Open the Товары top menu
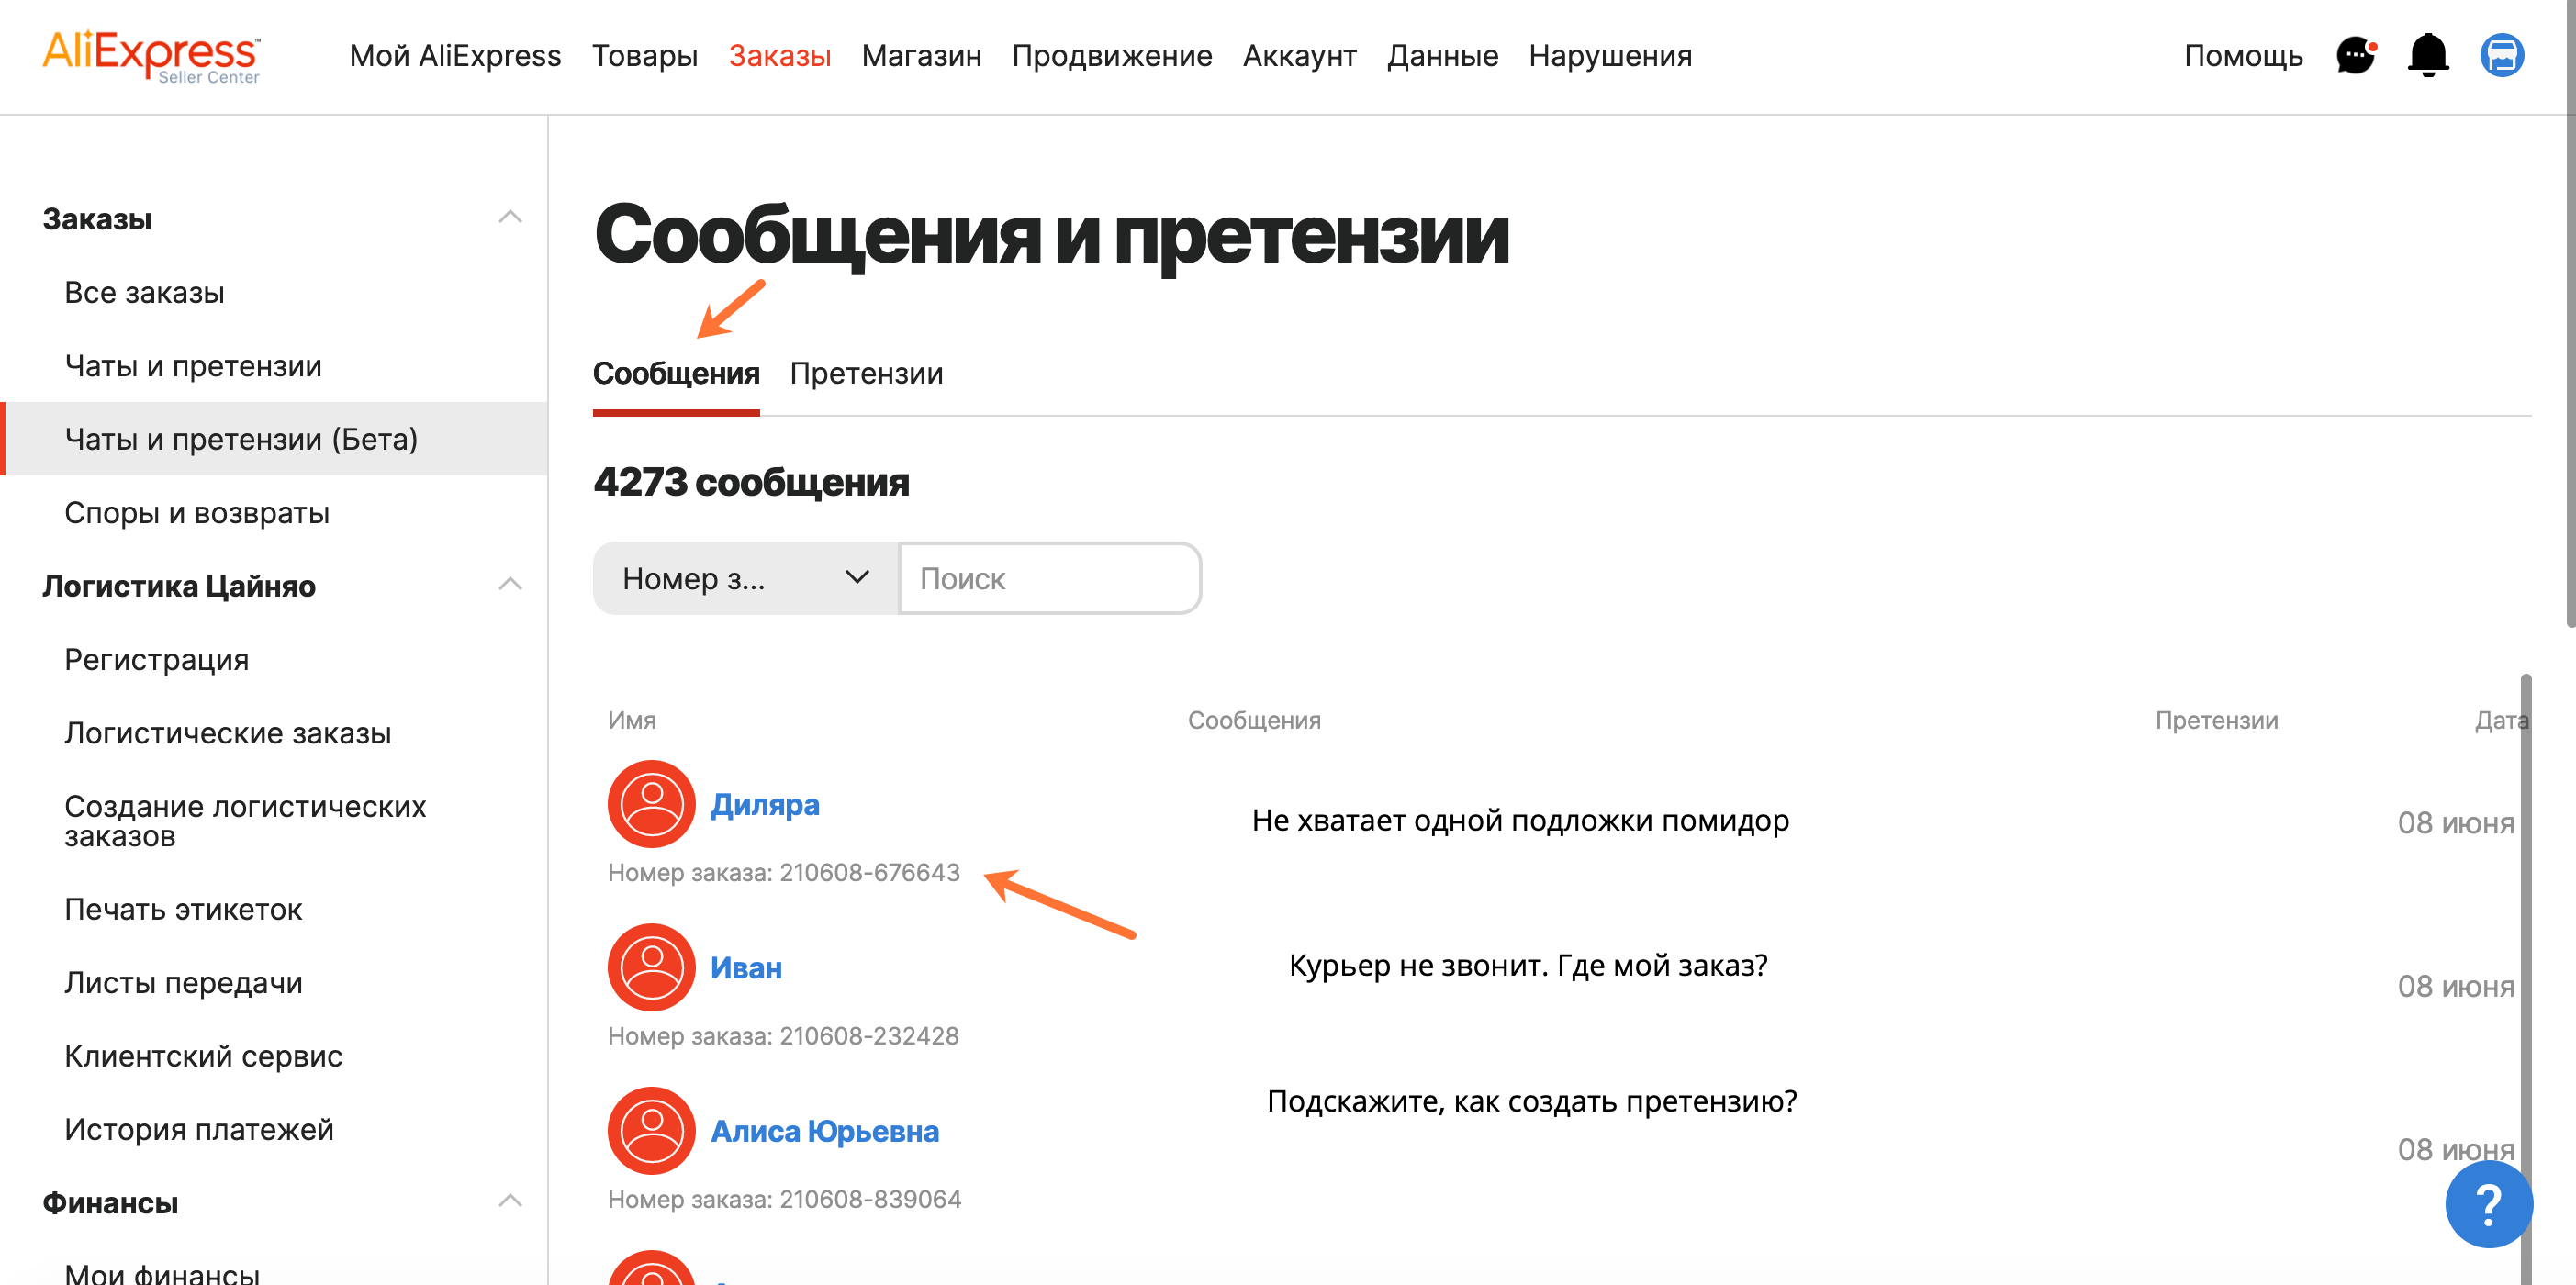 coord(644,56)
